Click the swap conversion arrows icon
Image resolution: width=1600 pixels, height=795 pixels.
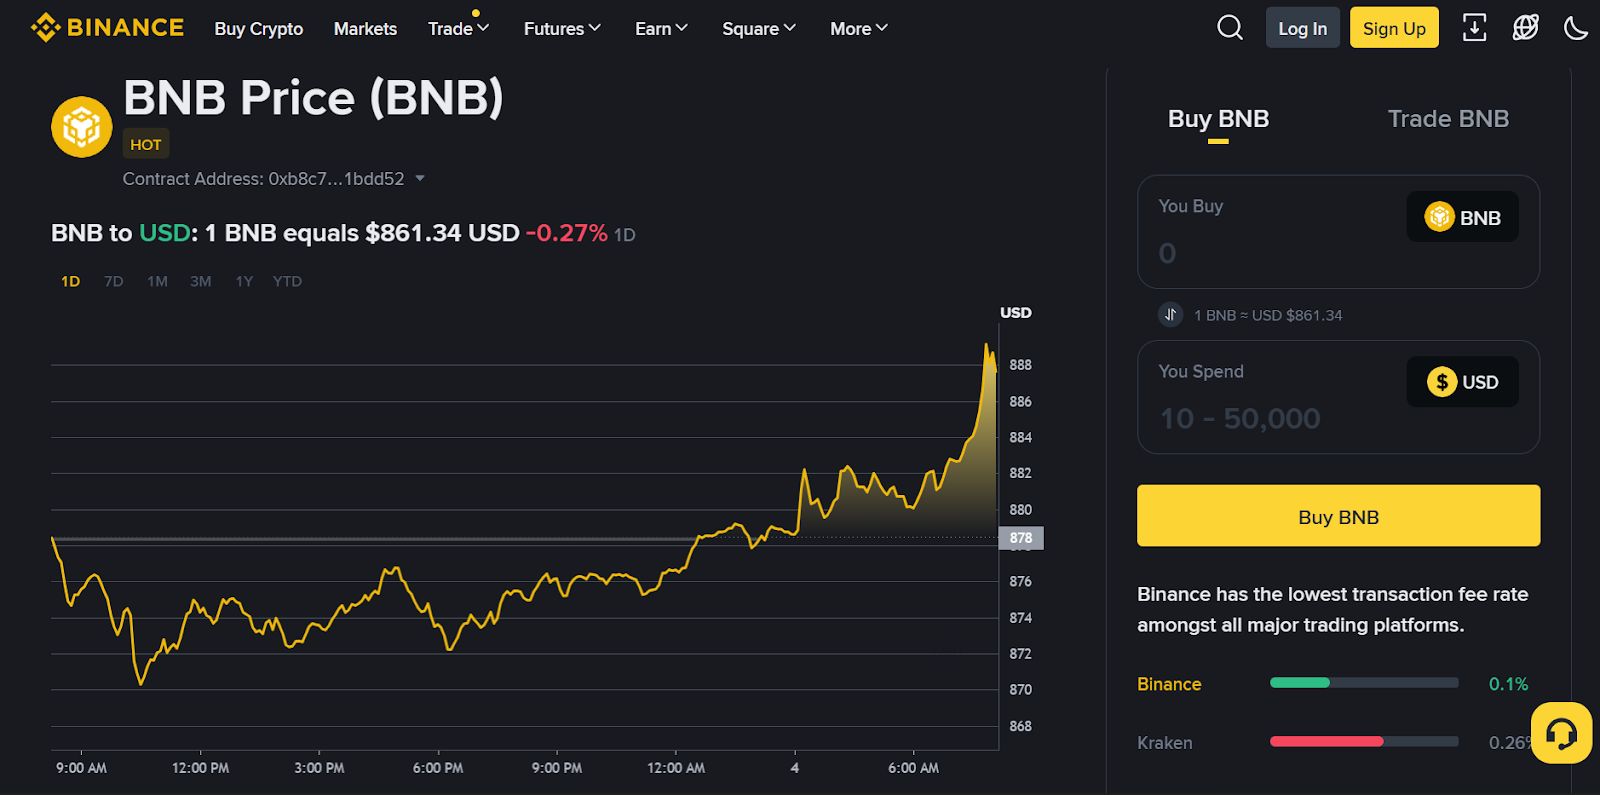[1170, 315]
